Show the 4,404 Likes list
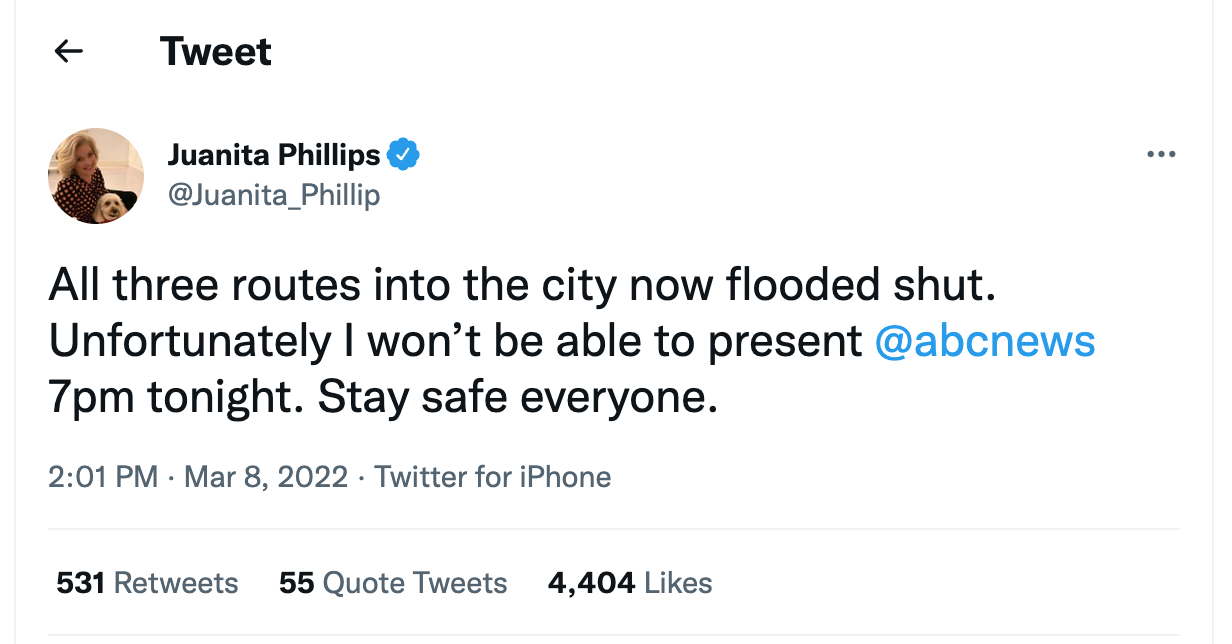The height and width of the screenshot is (644, 1232). coord(630,583)
